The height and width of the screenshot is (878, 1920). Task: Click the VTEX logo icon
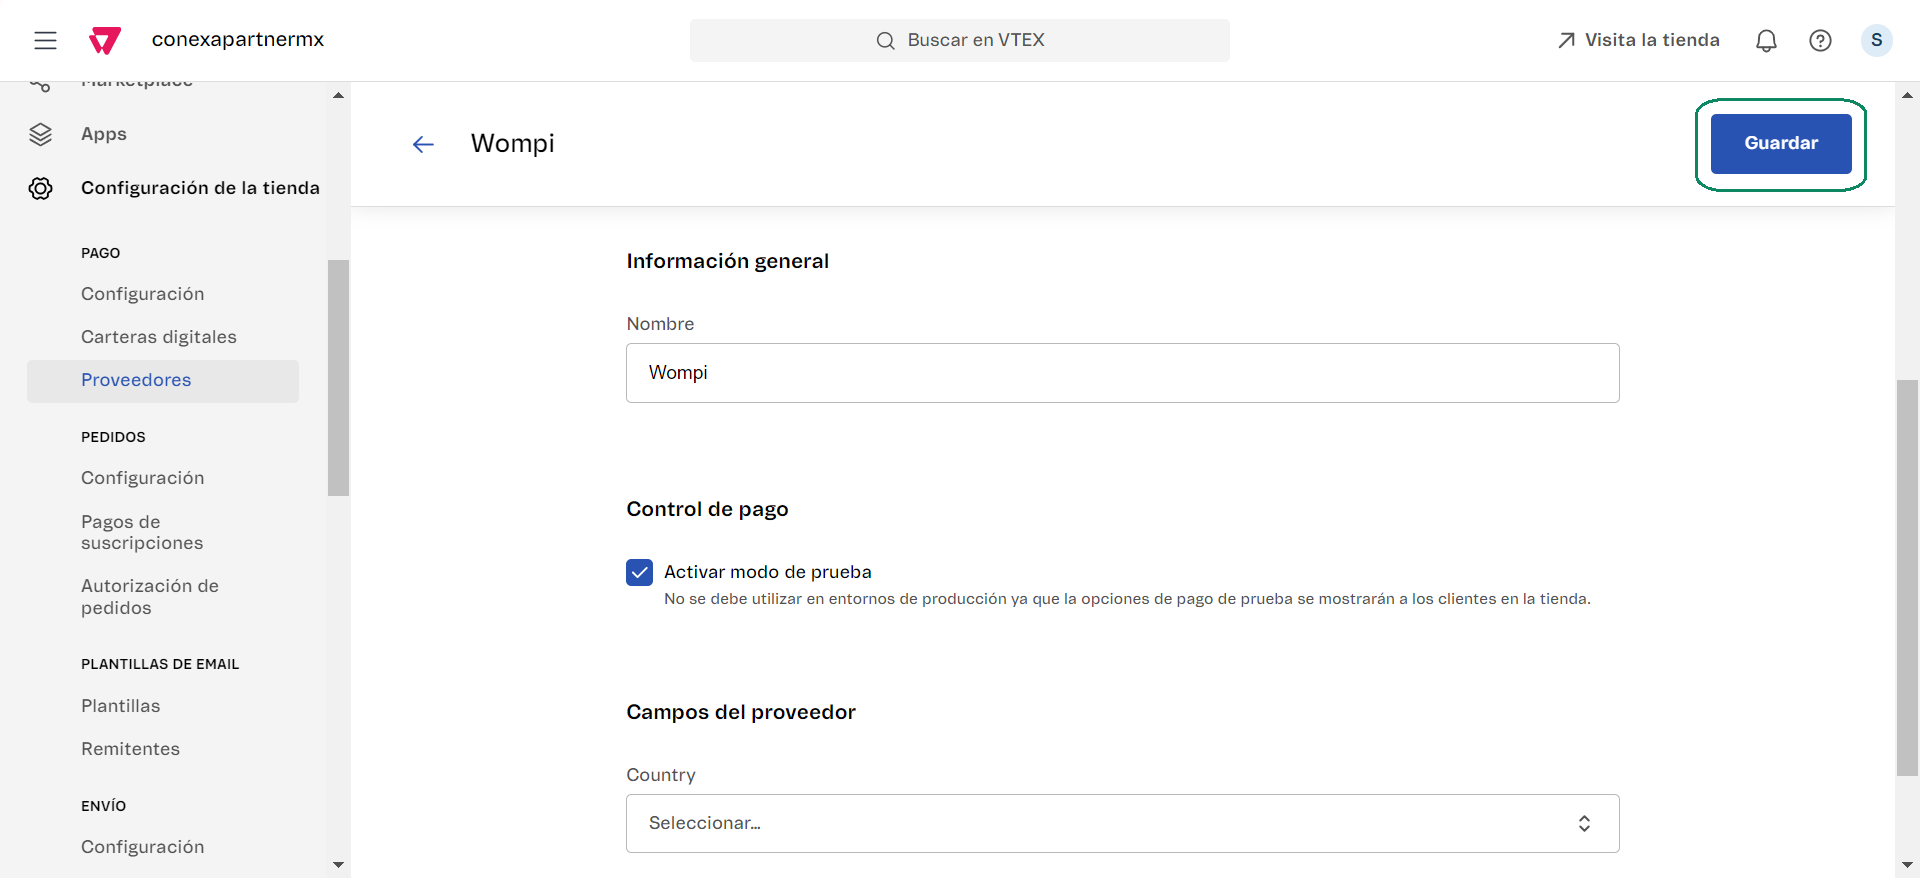[105, 40]
